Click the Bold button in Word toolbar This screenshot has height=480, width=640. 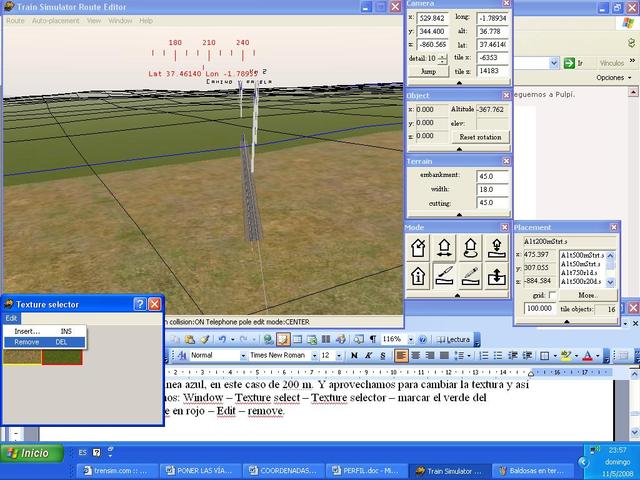pos(353,355)
